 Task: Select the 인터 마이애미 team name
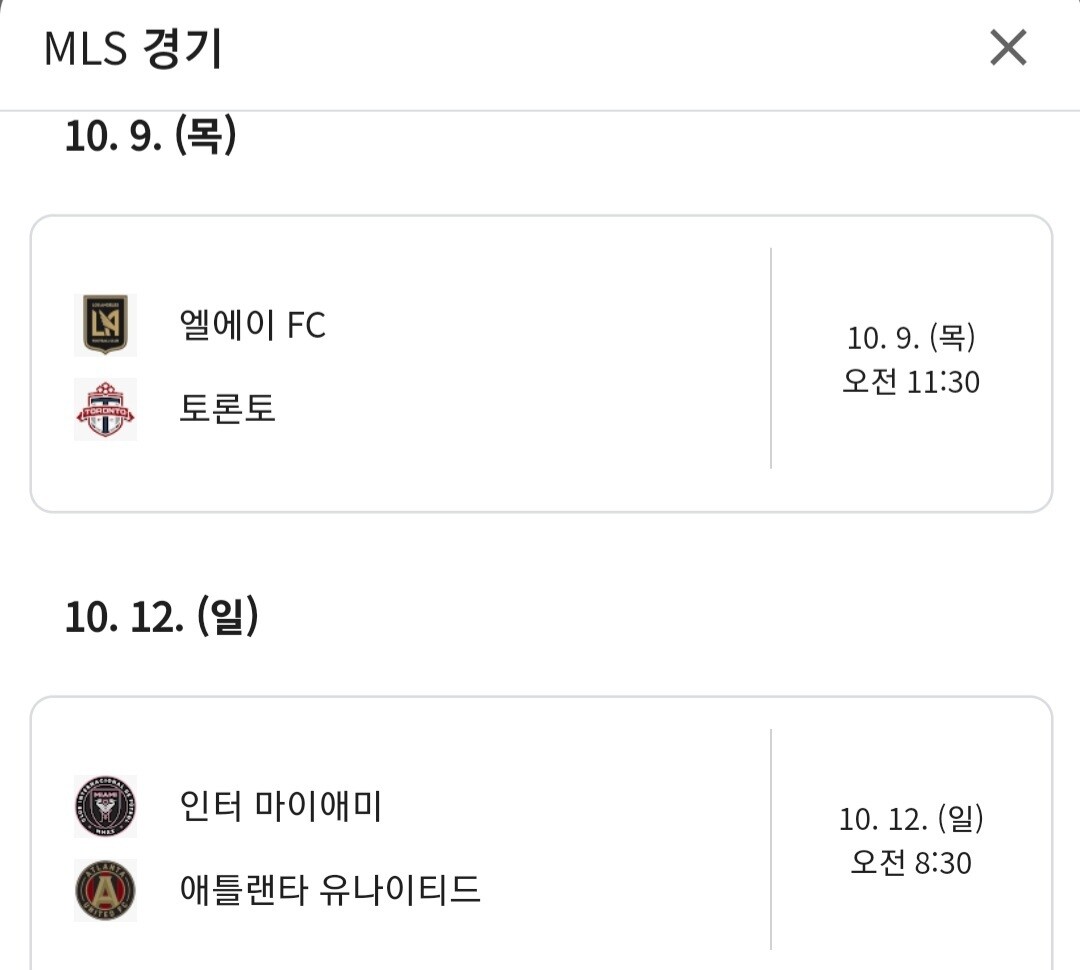tap(280, 806)
